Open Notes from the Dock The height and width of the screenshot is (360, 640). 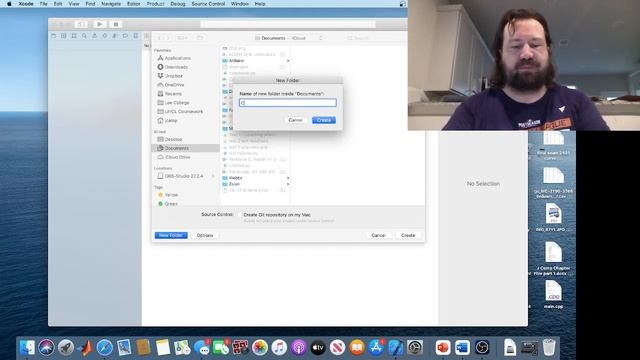[162, 348]
